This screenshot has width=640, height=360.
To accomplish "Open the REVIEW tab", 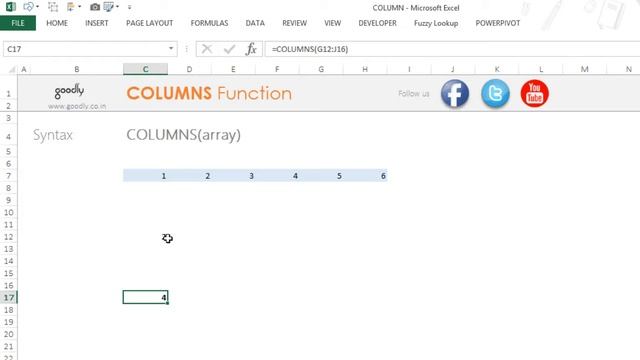I will 294,23.
